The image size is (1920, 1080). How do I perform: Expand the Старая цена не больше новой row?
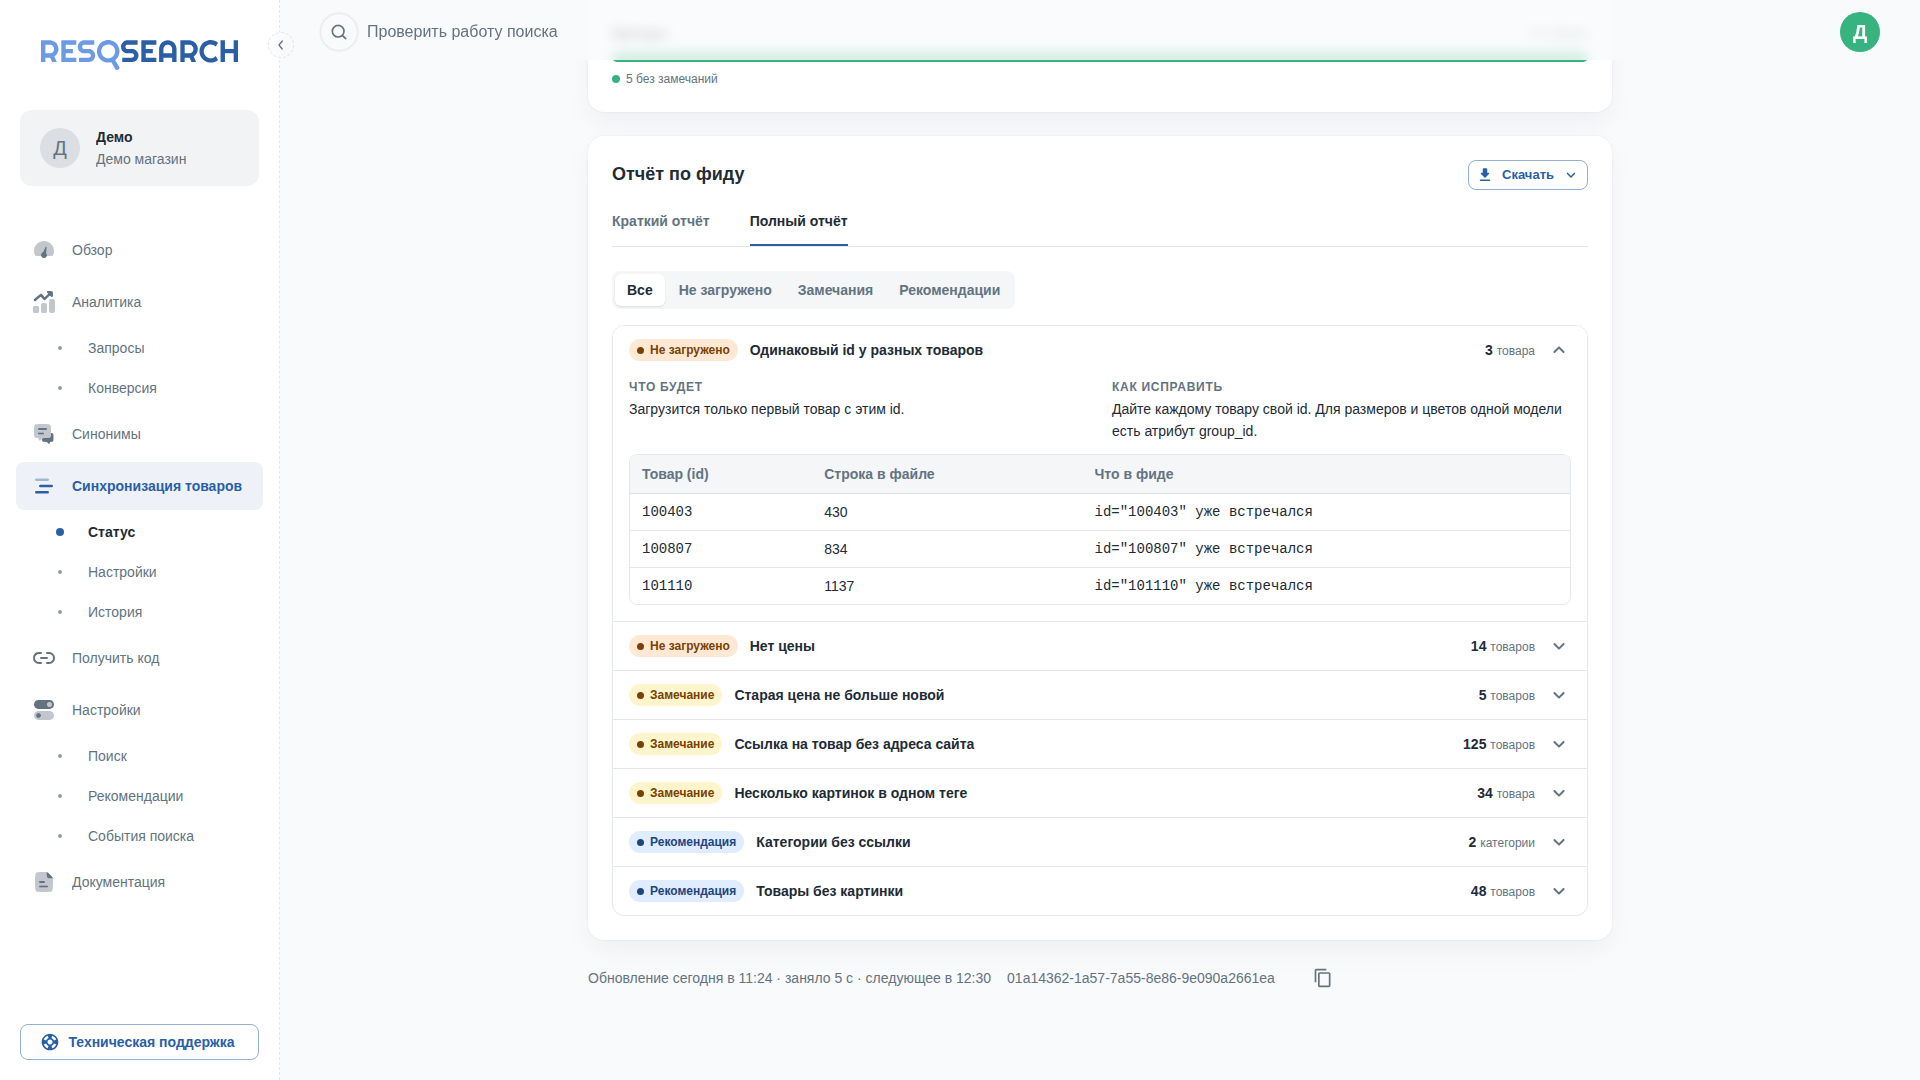(x=1559, y=695)
